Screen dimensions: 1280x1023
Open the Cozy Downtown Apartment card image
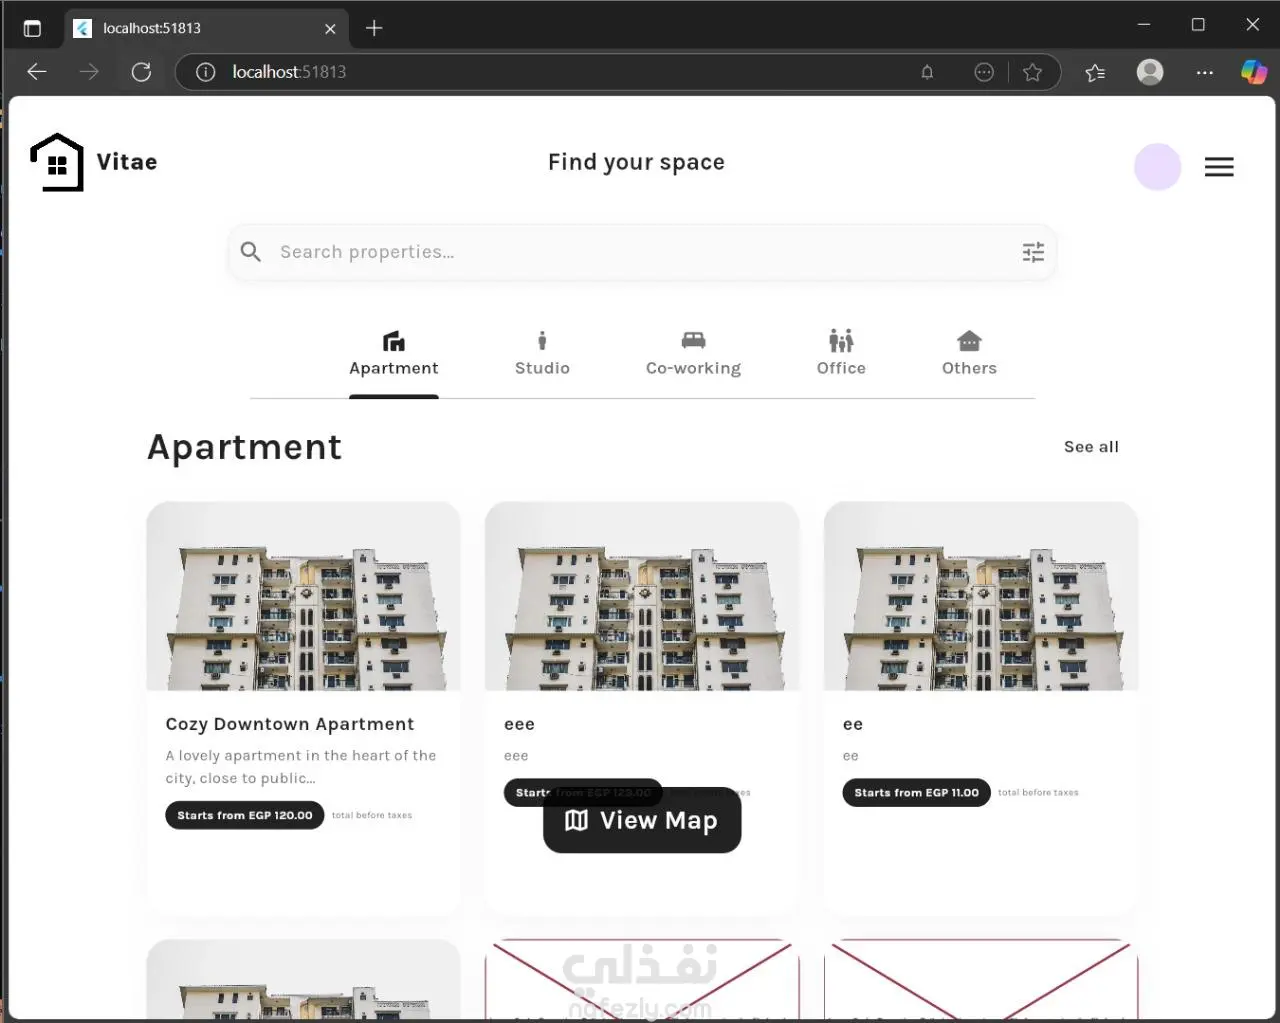coord(303,596)
